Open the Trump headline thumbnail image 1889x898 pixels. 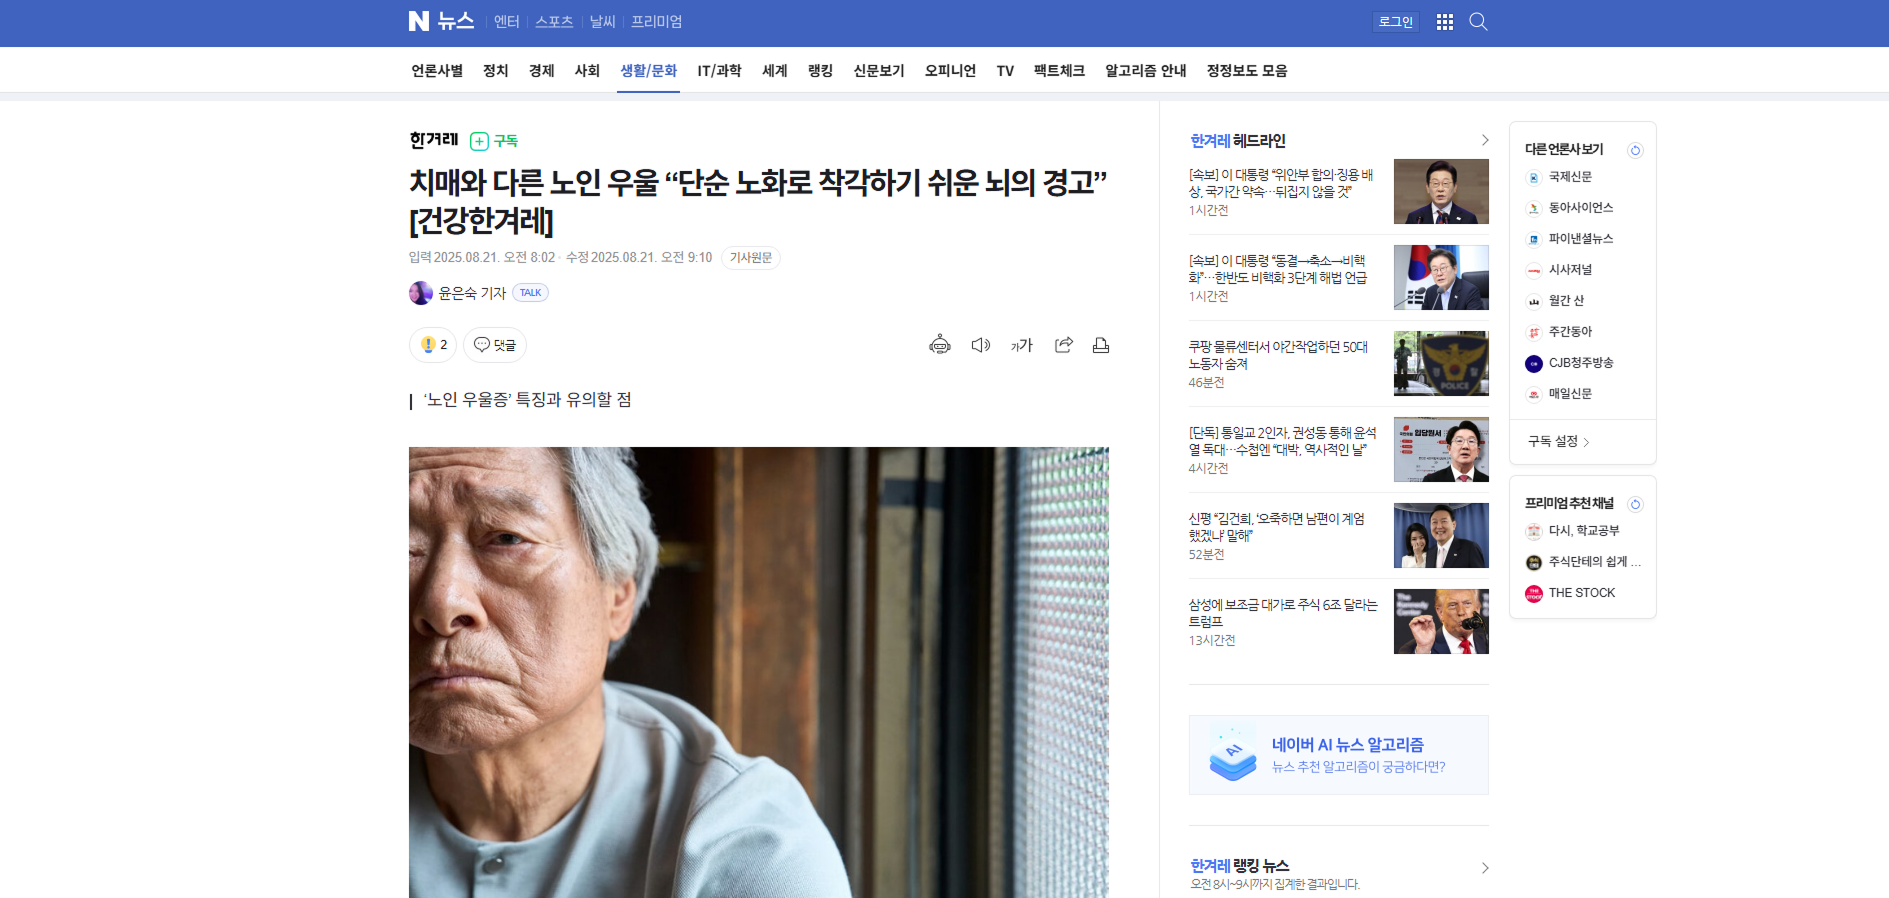click(1441, 621)
